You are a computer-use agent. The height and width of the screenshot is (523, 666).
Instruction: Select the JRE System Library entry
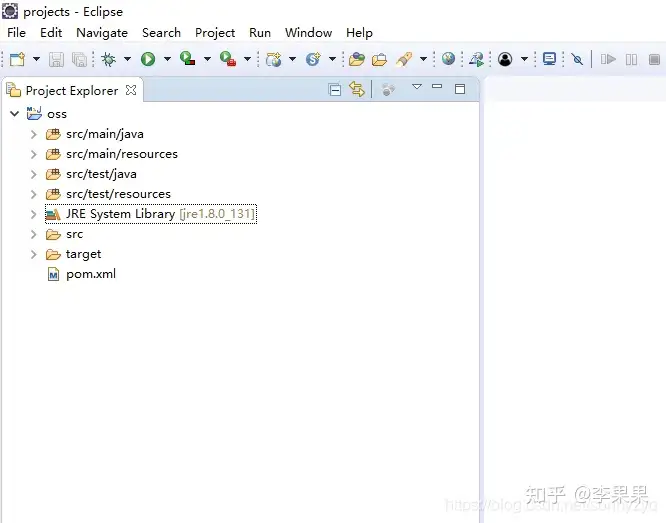(151, 214)
